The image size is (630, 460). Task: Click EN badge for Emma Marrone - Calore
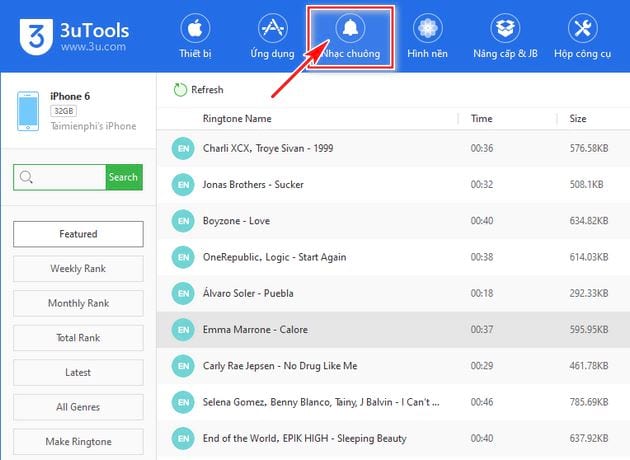point(183,330)
